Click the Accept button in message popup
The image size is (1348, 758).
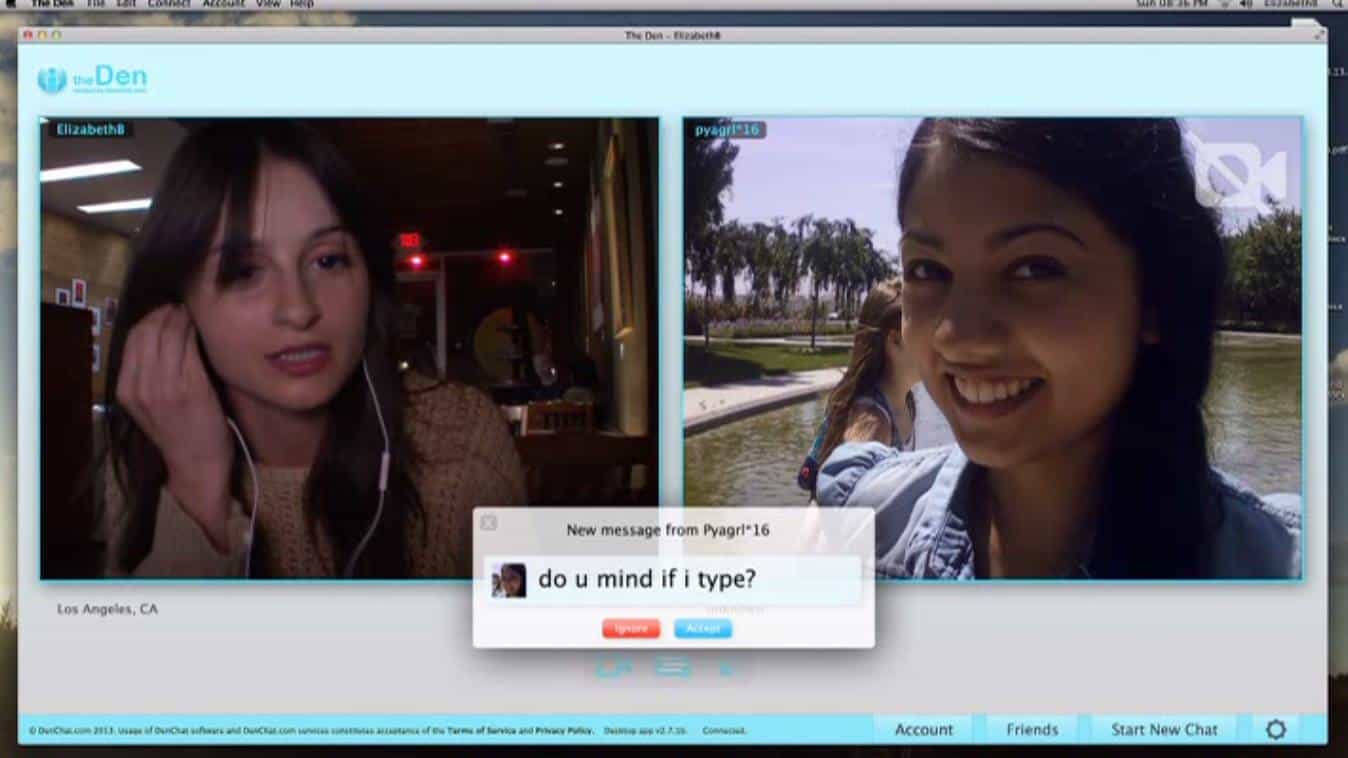702,628
